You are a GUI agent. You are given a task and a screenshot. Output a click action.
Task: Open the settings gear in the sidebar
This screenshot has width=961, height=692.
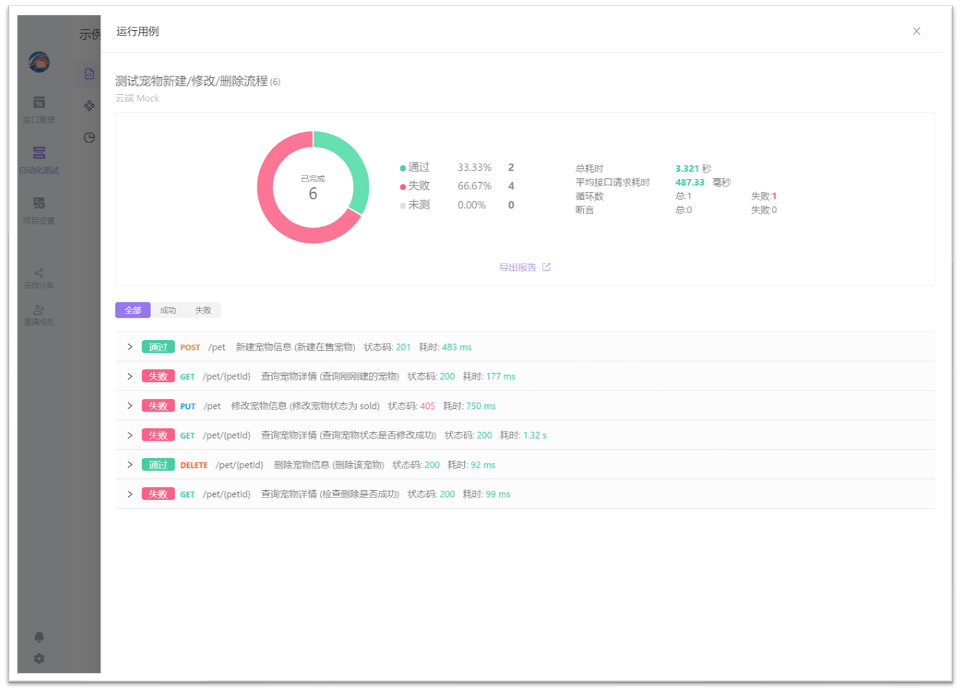39,659
